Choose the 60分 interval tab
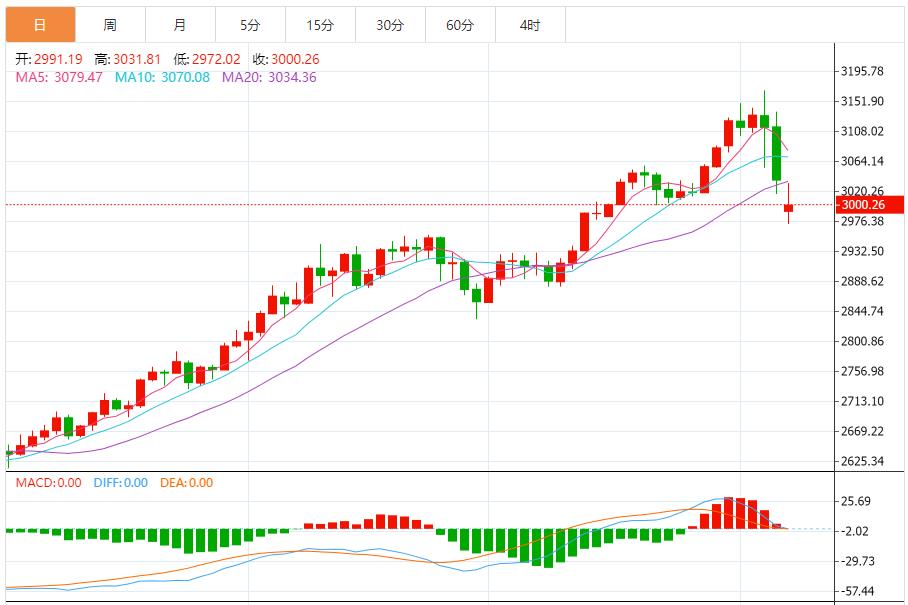The image size is (908, 605). click(460, 25)
